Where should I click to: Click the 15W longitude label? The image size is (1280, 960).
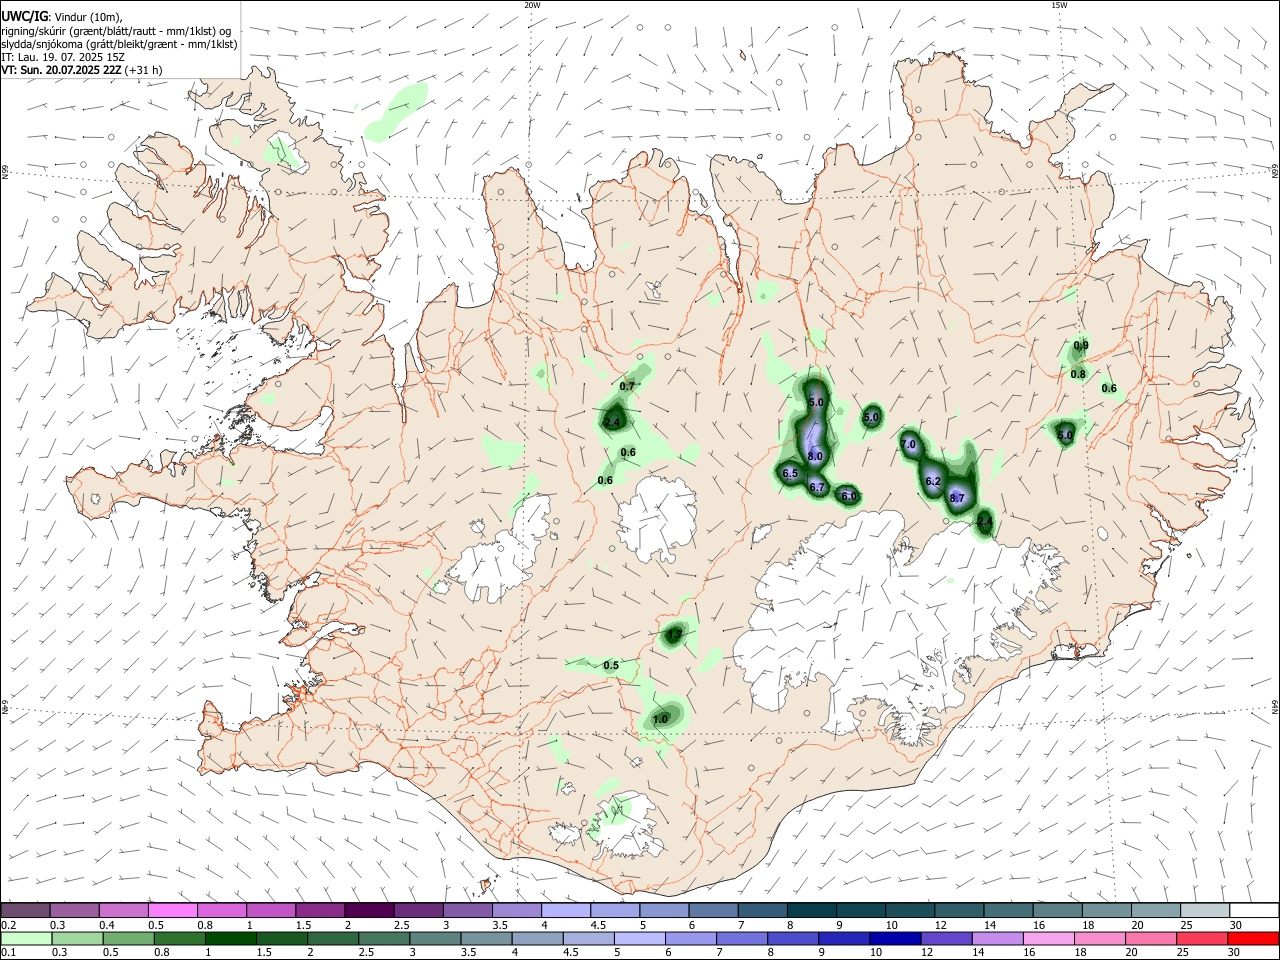pos(1058,5)
